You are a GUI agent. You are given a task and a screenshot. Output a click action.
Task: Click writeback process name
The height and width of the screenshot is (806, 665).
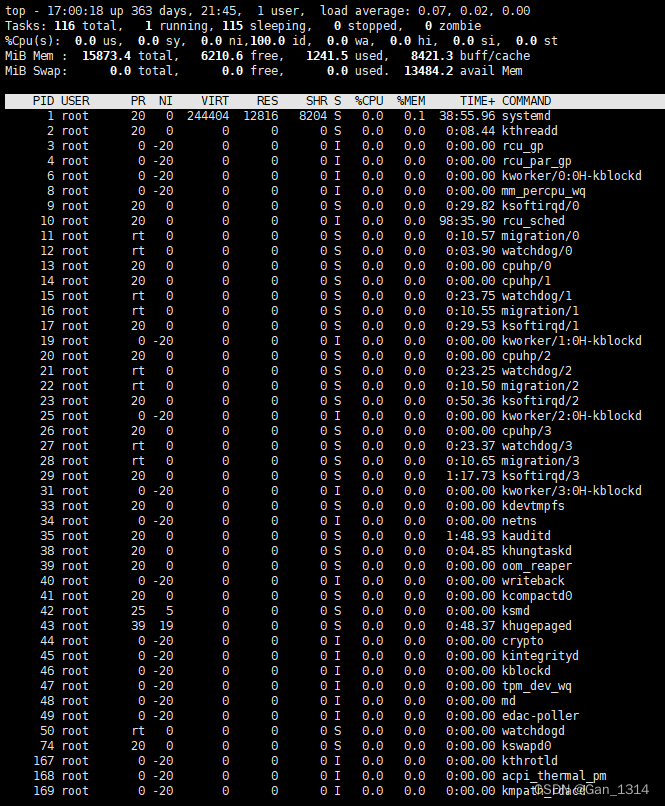(x=533, y=581)
